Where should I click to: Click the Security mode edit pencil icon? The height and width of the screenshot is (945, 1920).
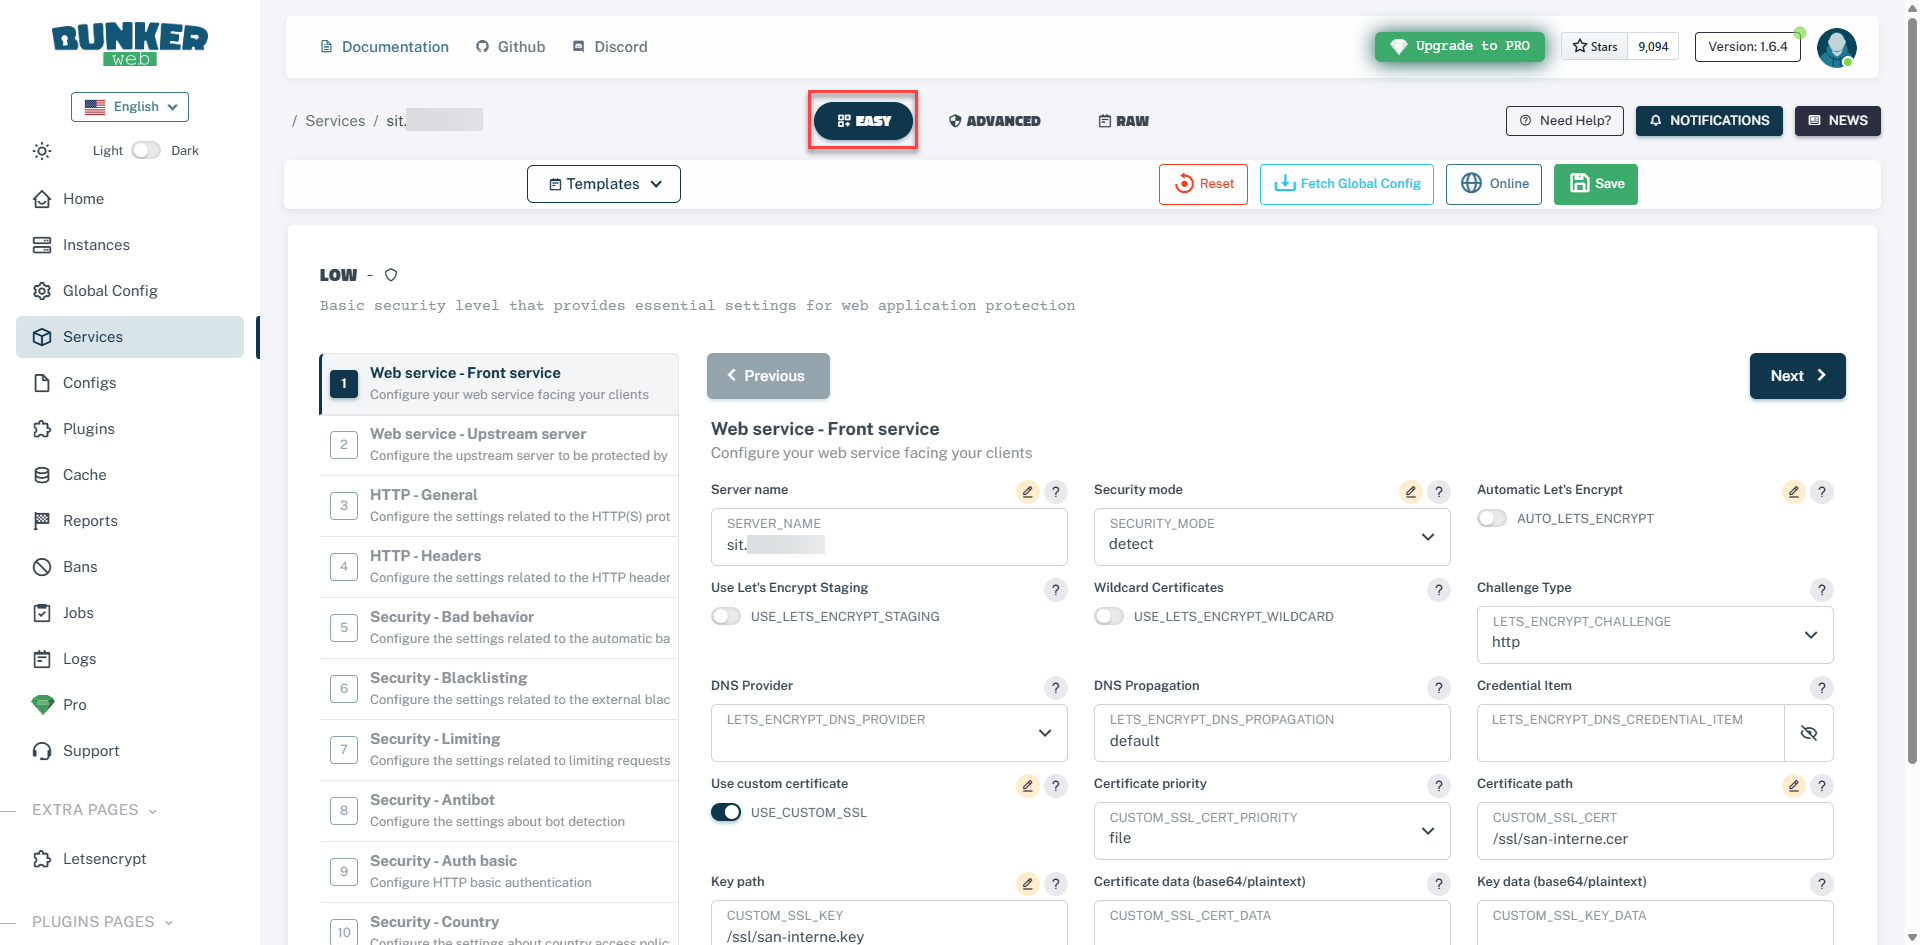click(1410, 492)
